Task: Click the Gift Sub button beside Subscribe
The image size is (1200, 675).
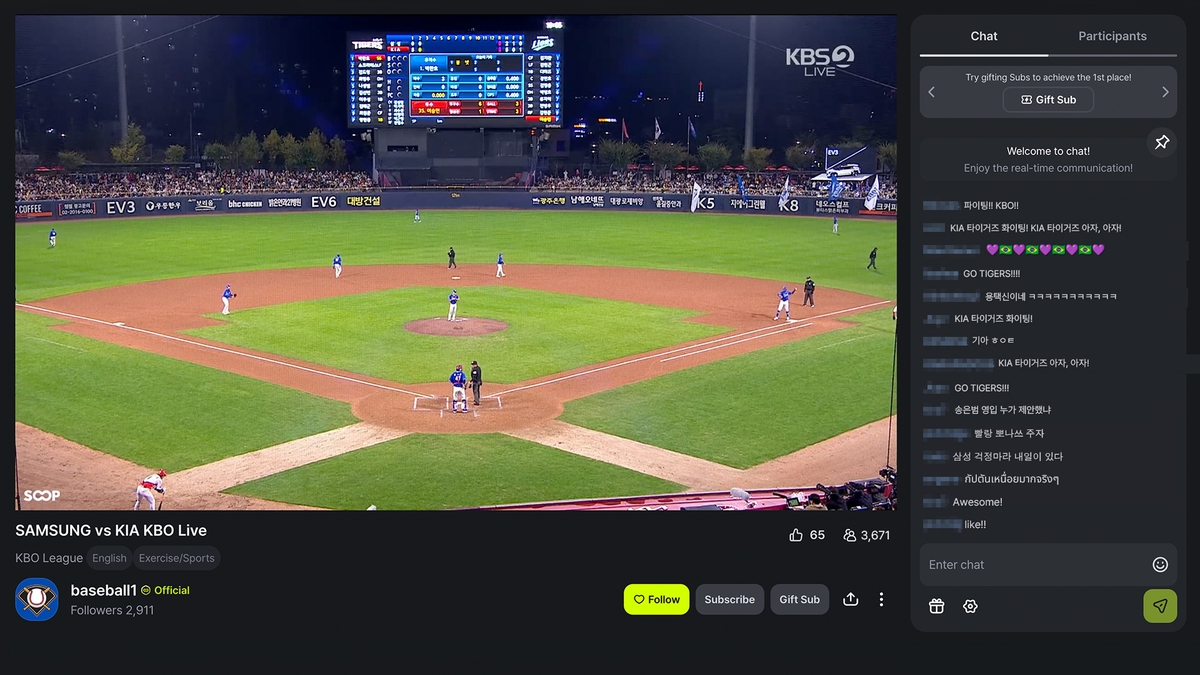Action: tap(799, 599)
